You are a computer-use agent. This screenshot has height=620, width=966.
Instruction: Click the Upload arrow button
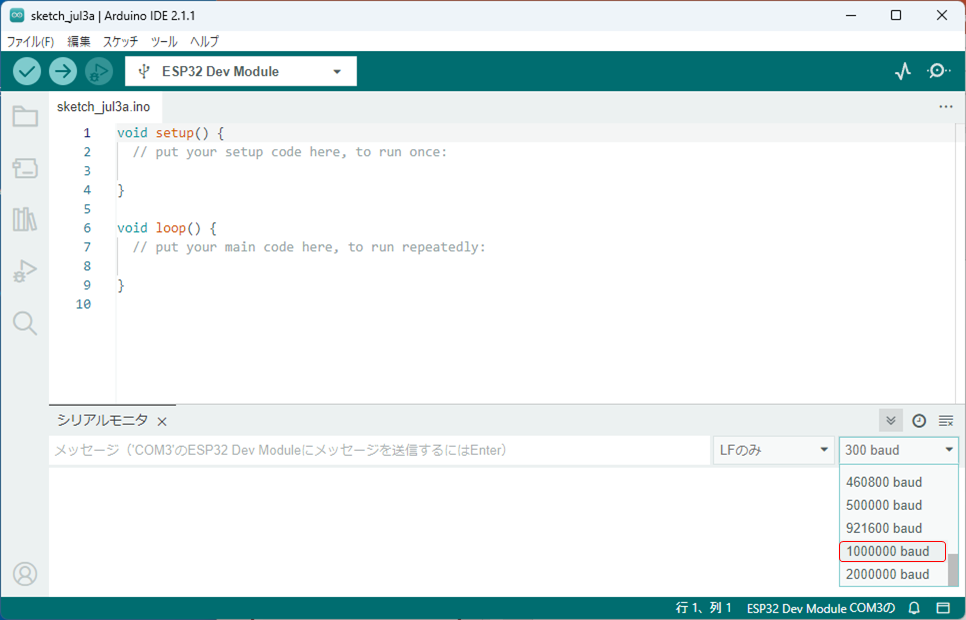tap(63, 71)
